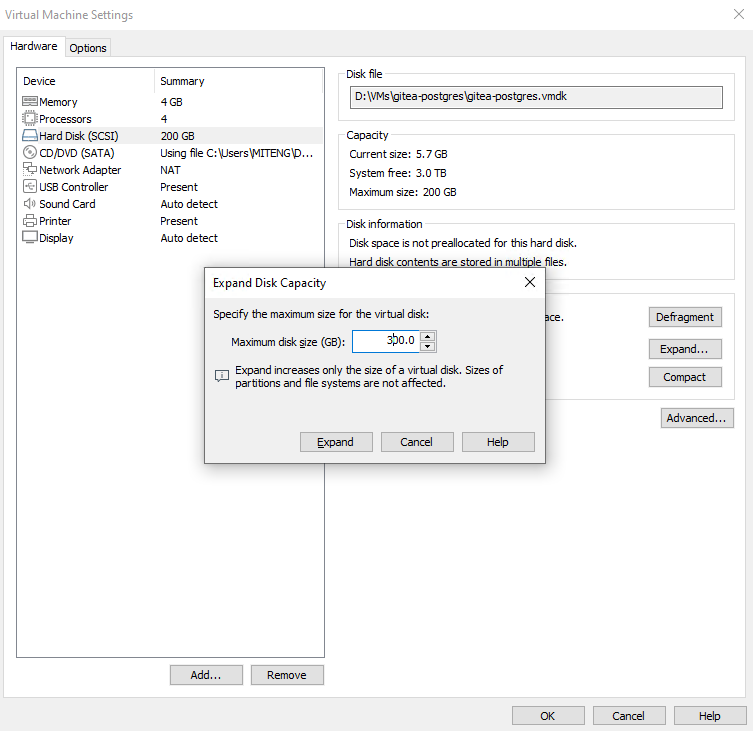Select the Display device icon
753x731 pixels.
pos(30,238)
